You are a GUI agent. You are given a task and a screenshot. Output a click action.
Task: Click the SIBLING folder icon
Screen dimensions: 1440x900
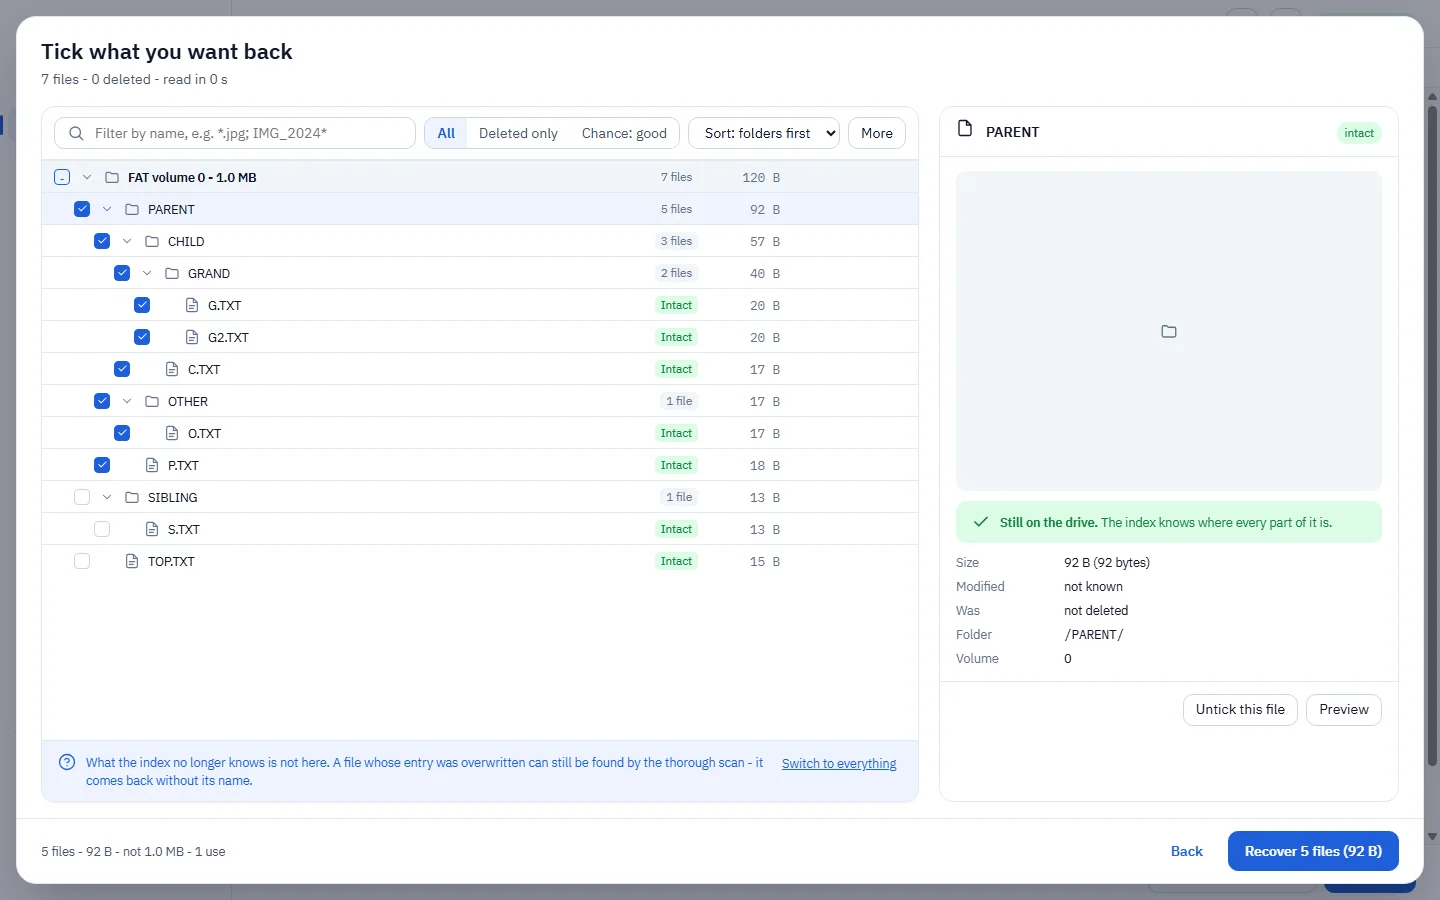(x=132, y=497)
